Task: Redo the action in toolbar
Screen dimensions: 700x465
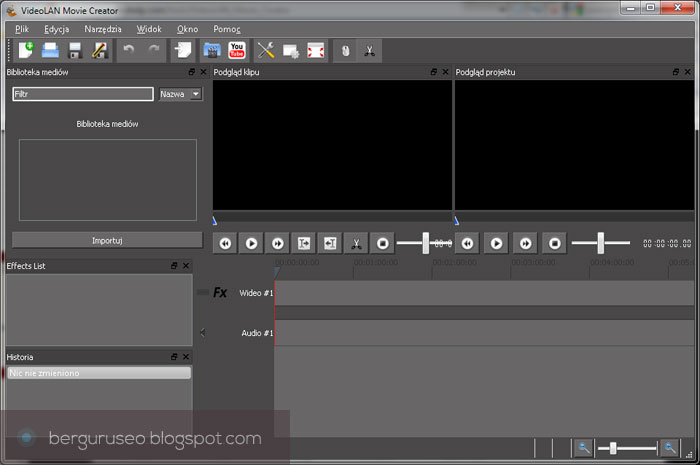Action: coord(154,50)
